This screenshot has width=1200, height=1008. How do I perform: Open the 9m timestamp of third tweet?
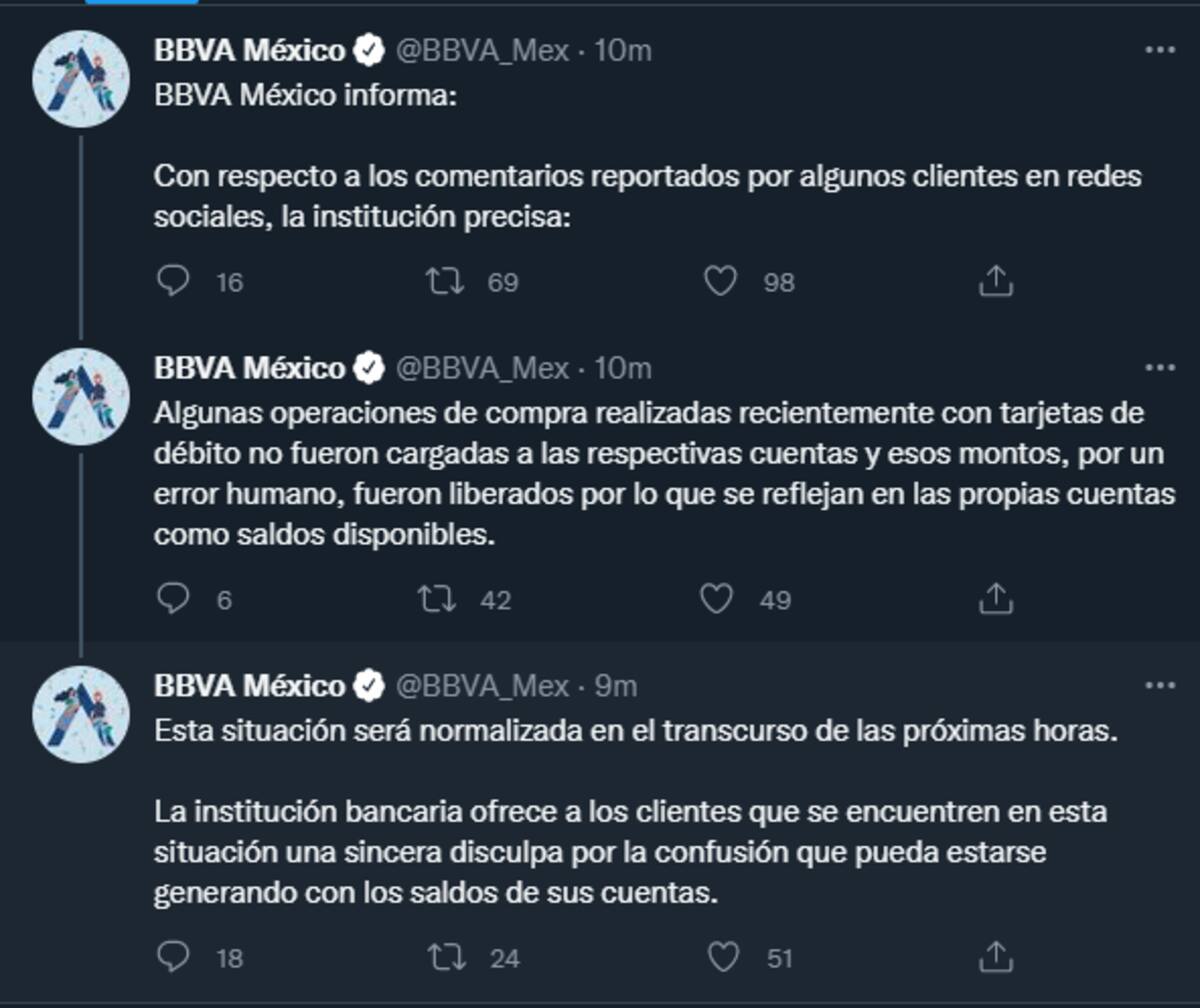pos(616,687)
